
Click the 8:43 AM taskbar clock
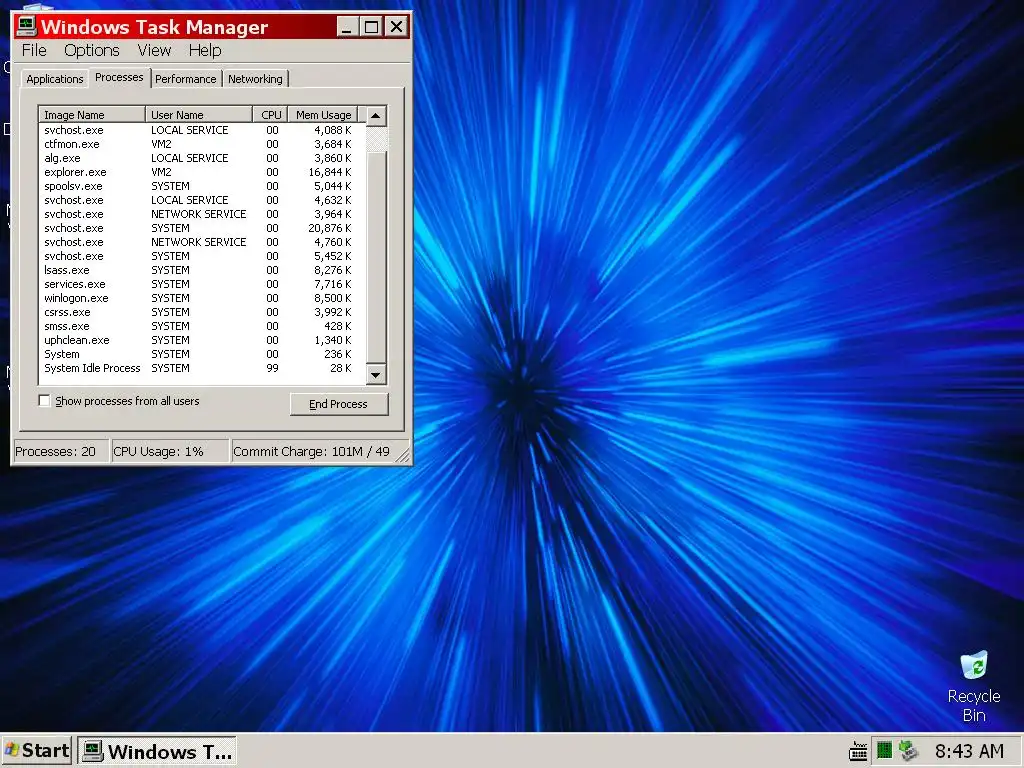click(969, 751)
